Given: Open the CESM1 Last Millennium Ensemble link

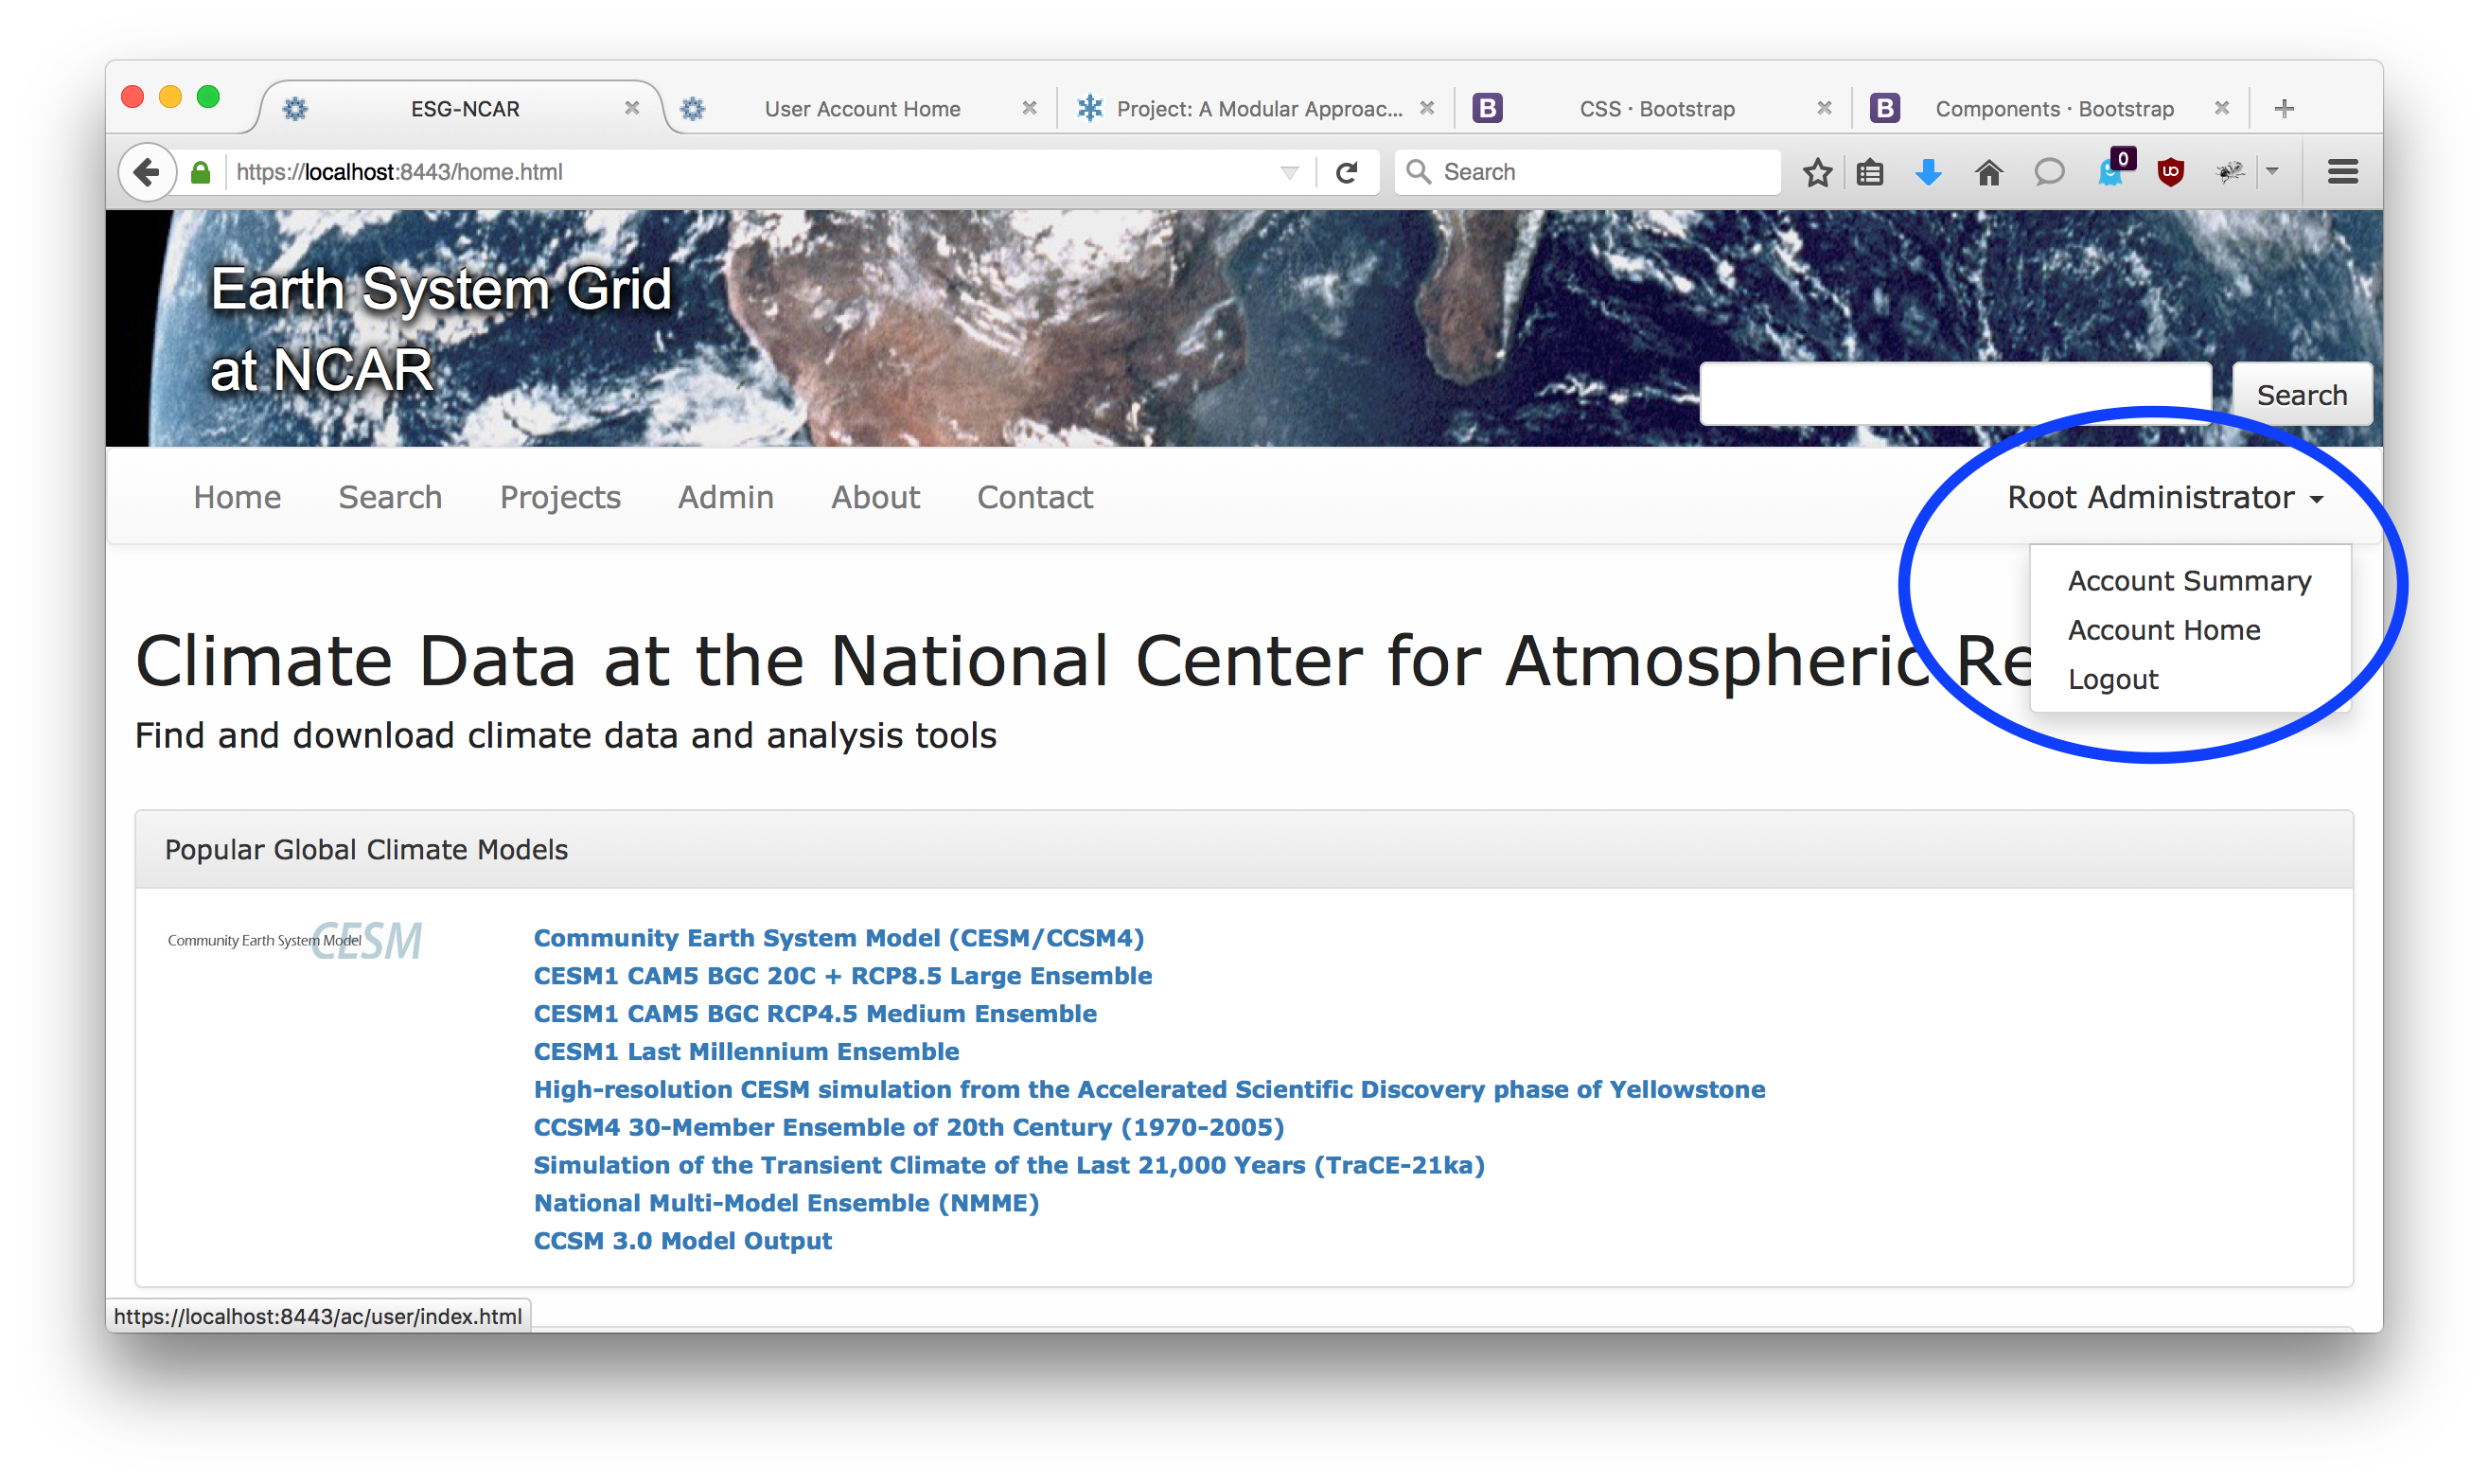Looking at the screenshot, I should [745, 1051].
